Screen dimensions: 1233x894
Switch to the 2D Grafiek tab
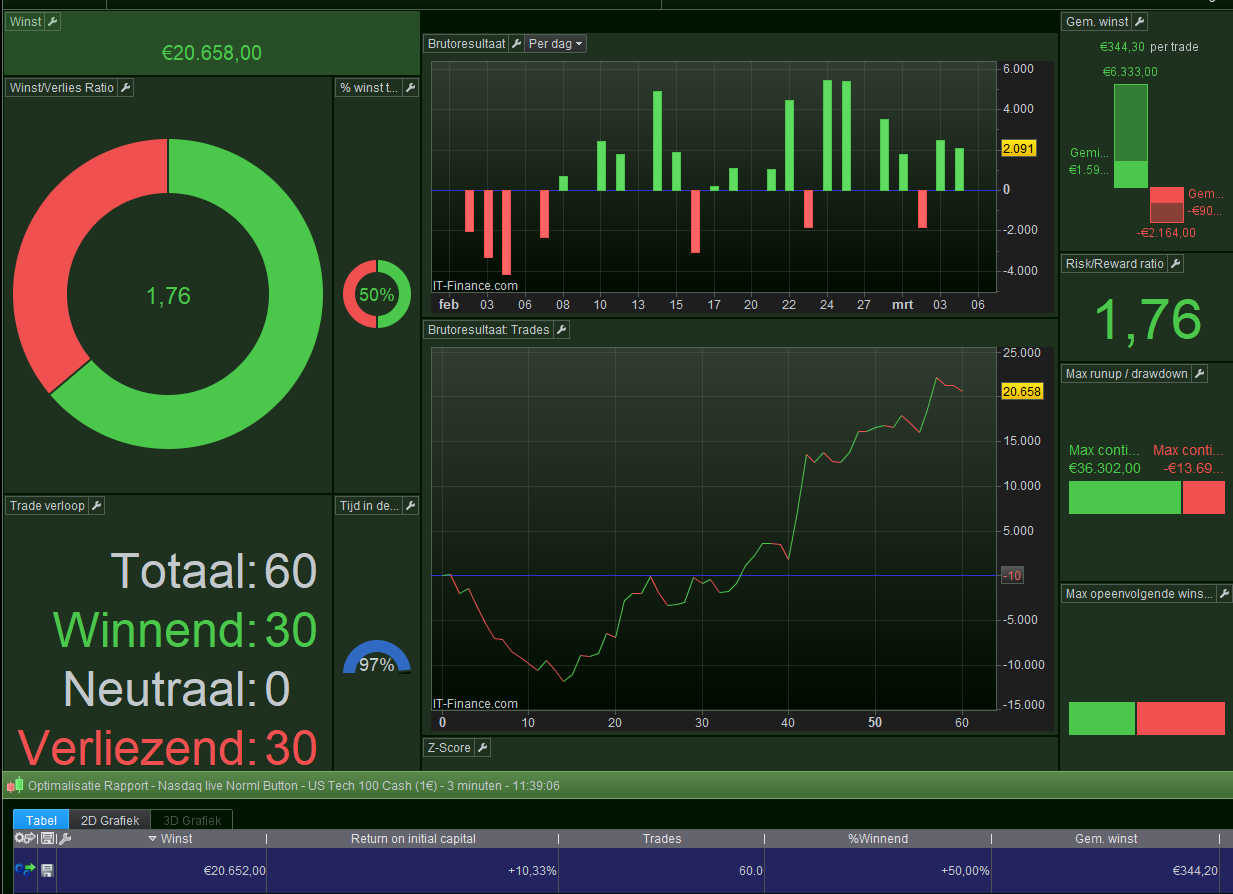tap(110, 820)
